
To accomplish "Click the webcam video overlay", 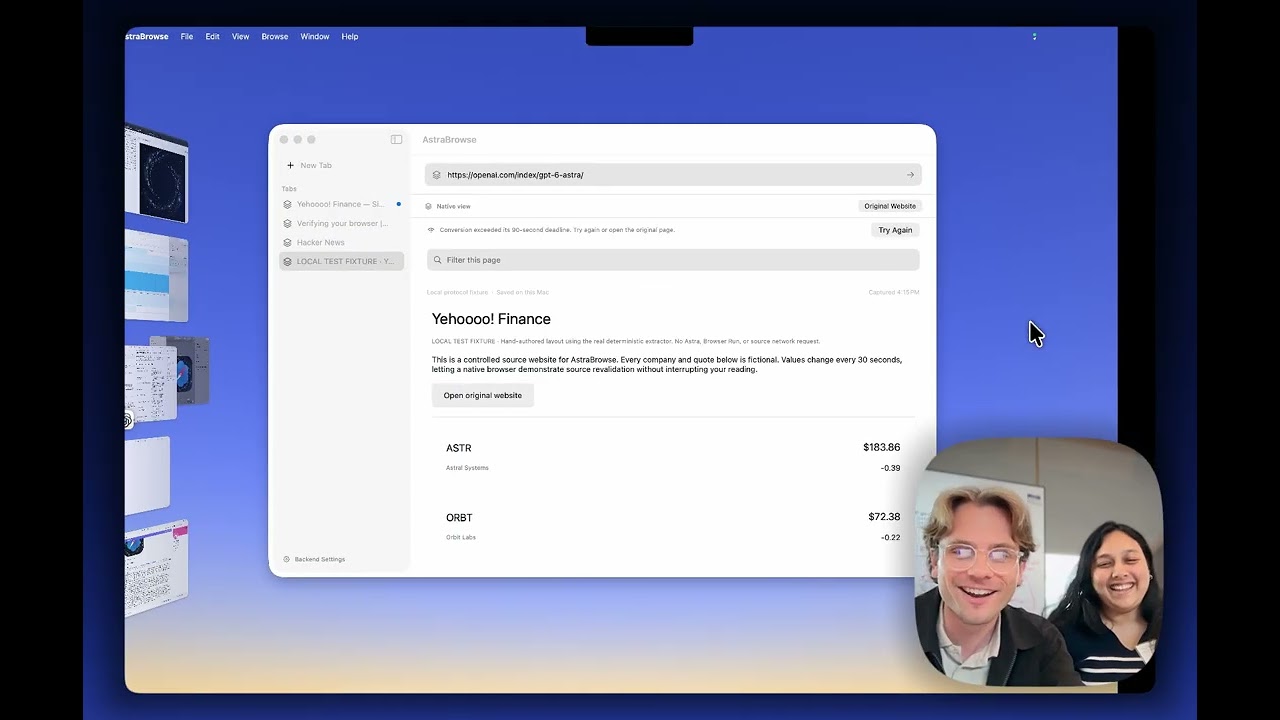I will click(x=1038, y=562).
